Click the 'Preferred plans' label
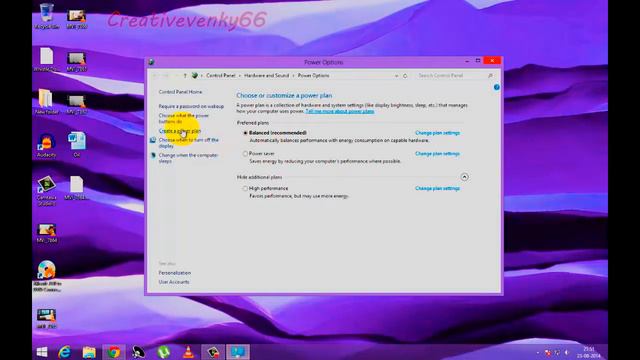 coord(253,123)
